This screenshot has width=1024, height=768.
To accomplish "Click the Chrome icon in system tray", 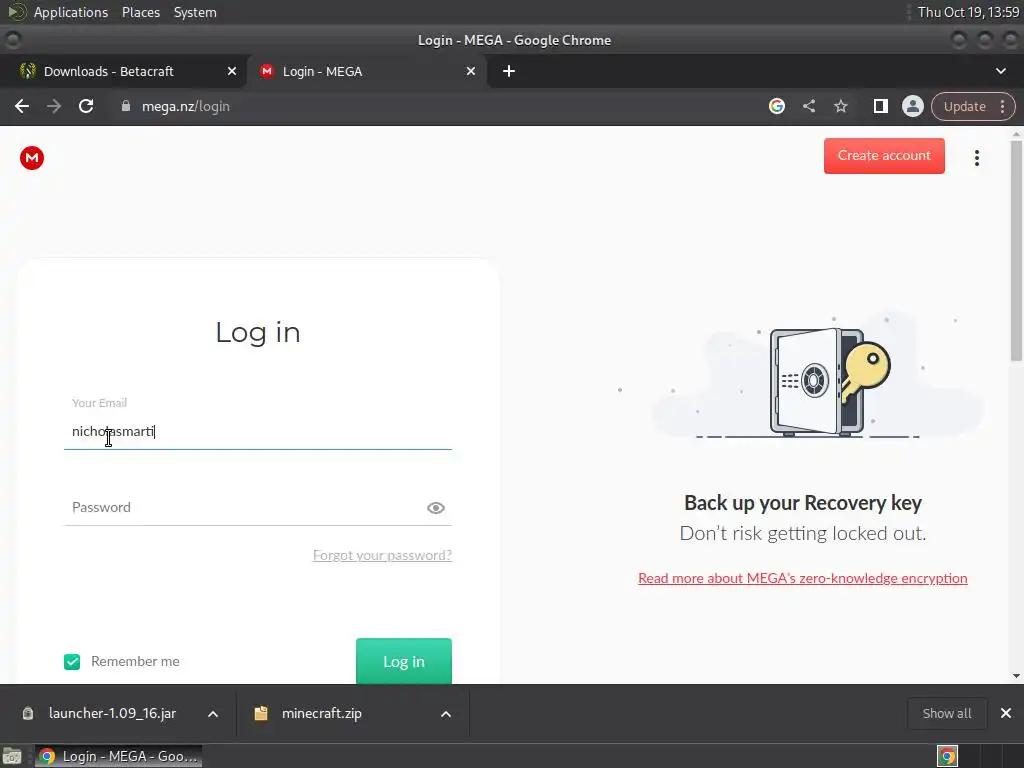I will tap(947, 756).
